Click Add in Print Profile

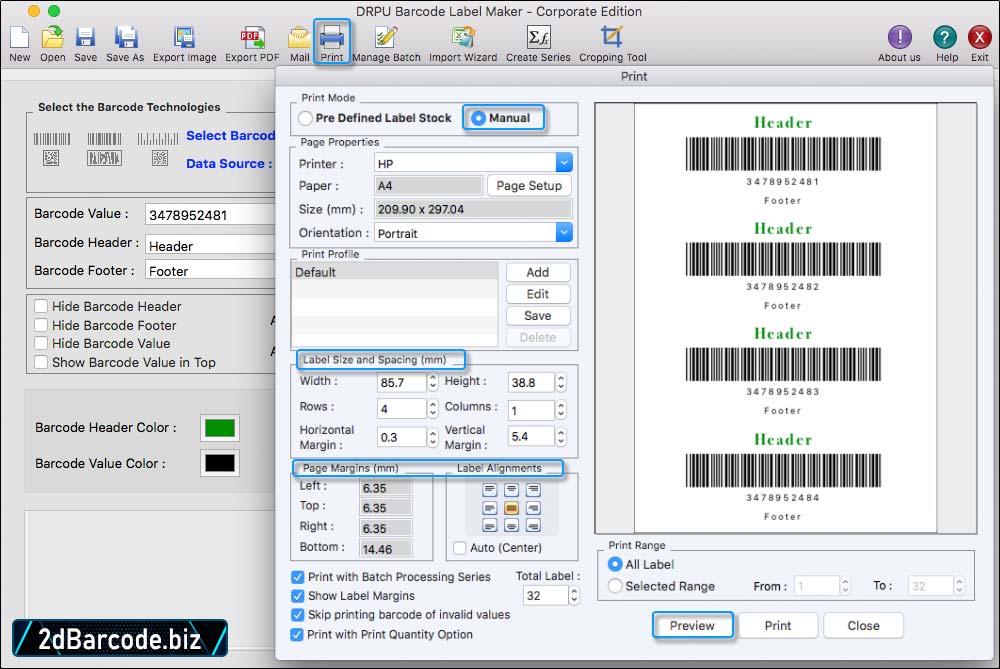coord(538,272)
